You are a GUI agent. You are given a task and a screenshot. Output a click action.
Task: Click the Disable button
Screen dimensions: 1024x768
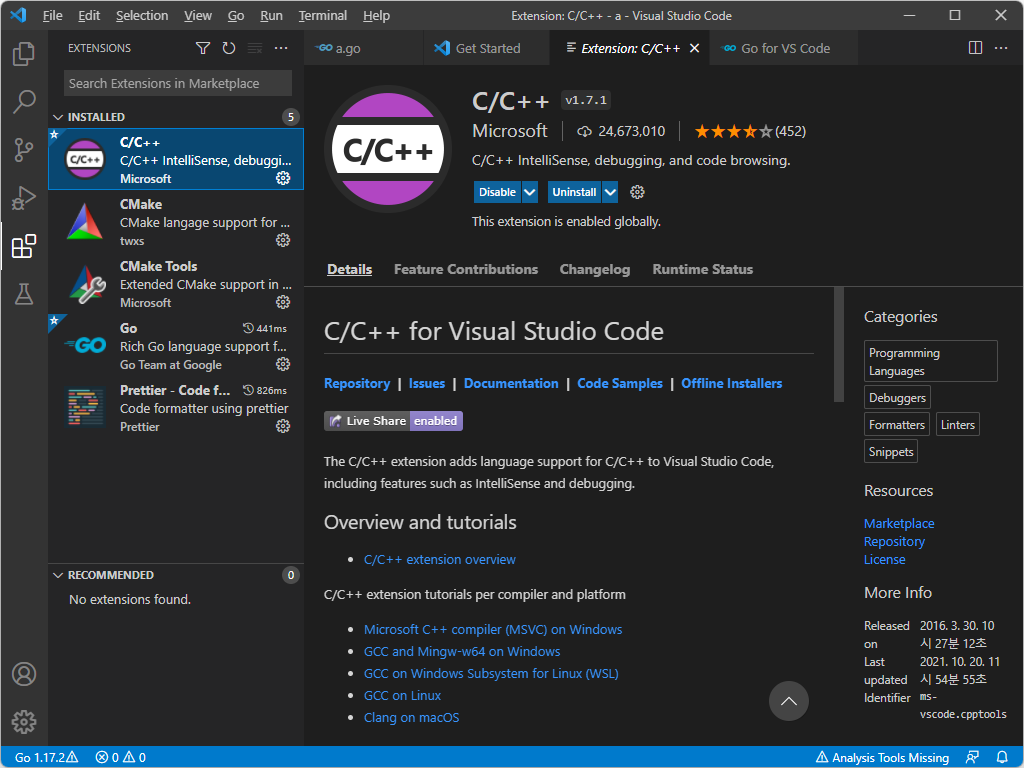pos(497,192)
